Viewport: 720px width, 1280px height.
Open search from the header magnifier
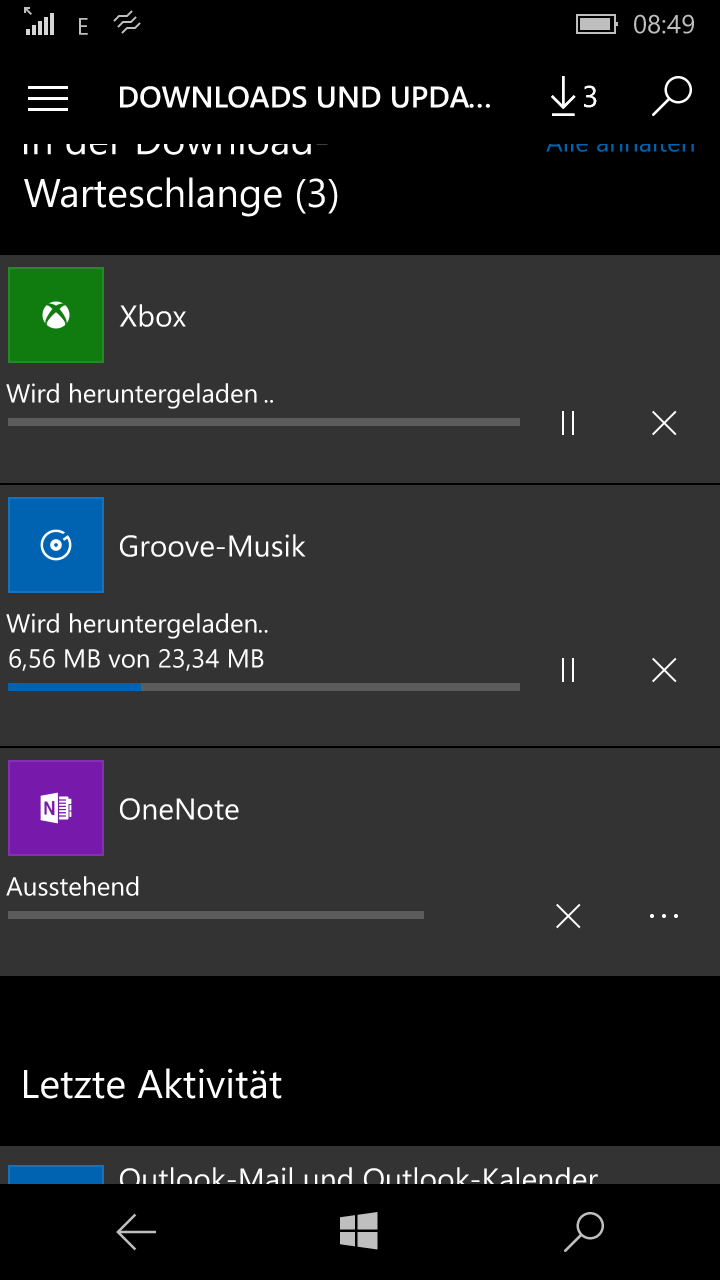tap(671, 97)
